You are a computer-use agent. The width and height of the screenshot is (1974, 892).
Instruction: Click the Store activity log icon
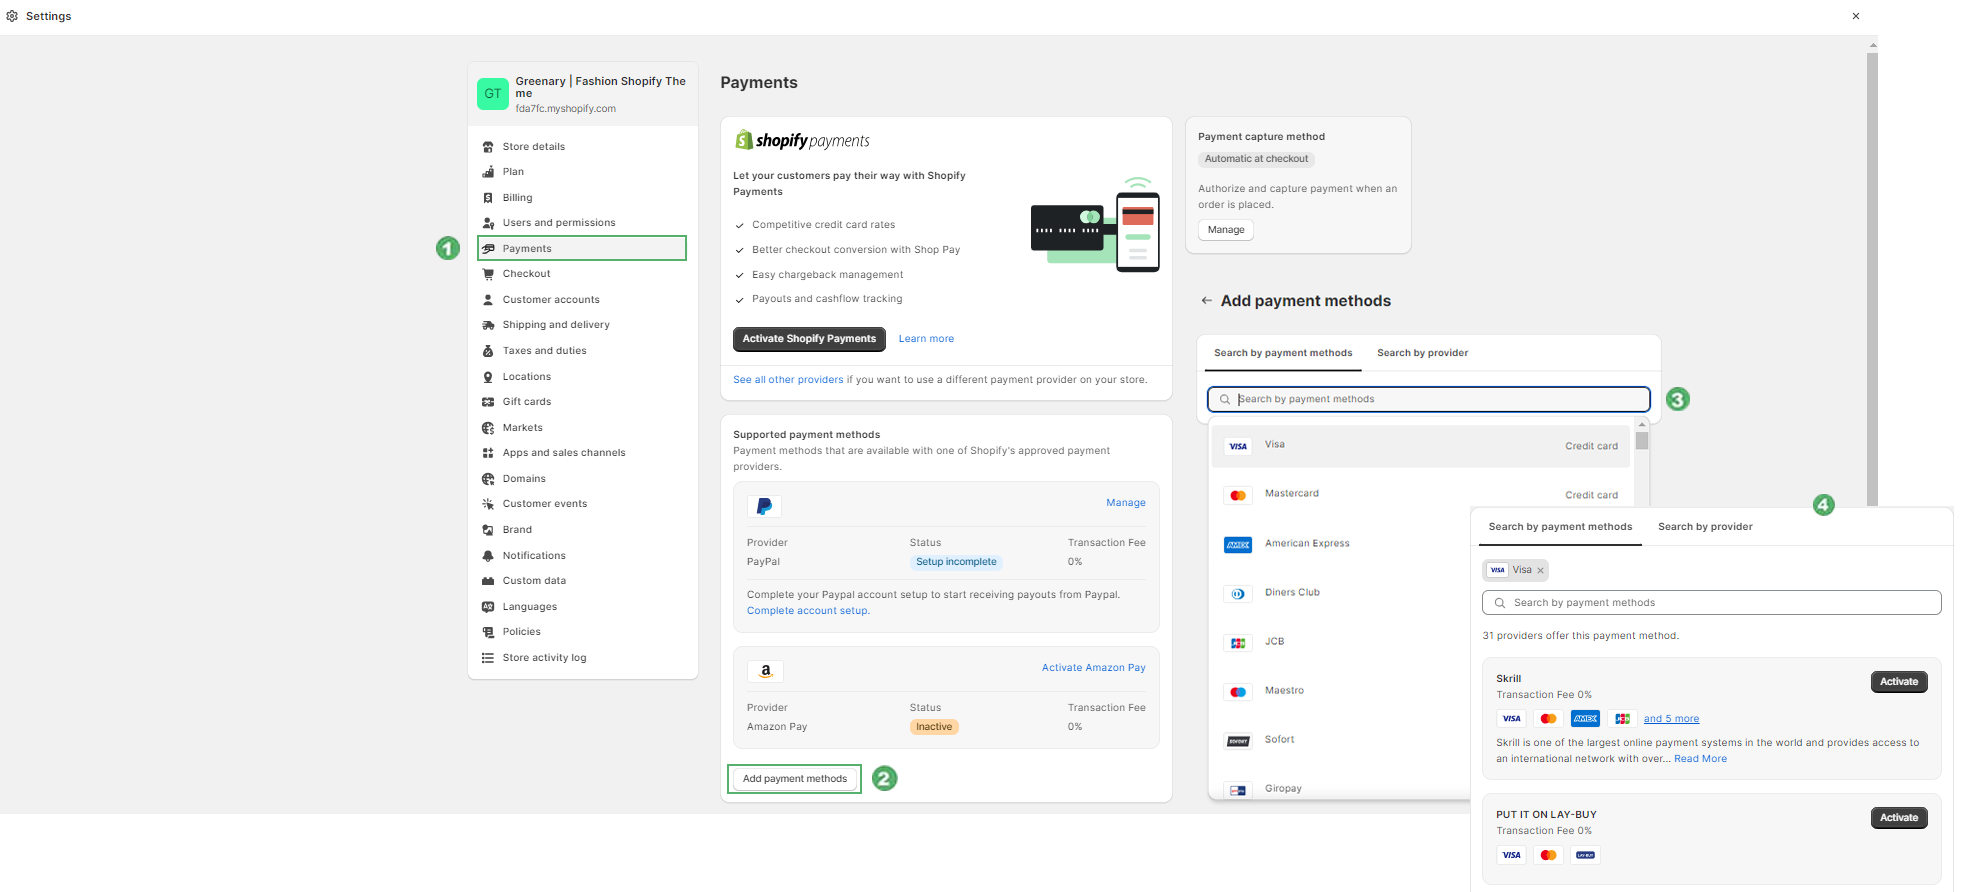point(488,658)
